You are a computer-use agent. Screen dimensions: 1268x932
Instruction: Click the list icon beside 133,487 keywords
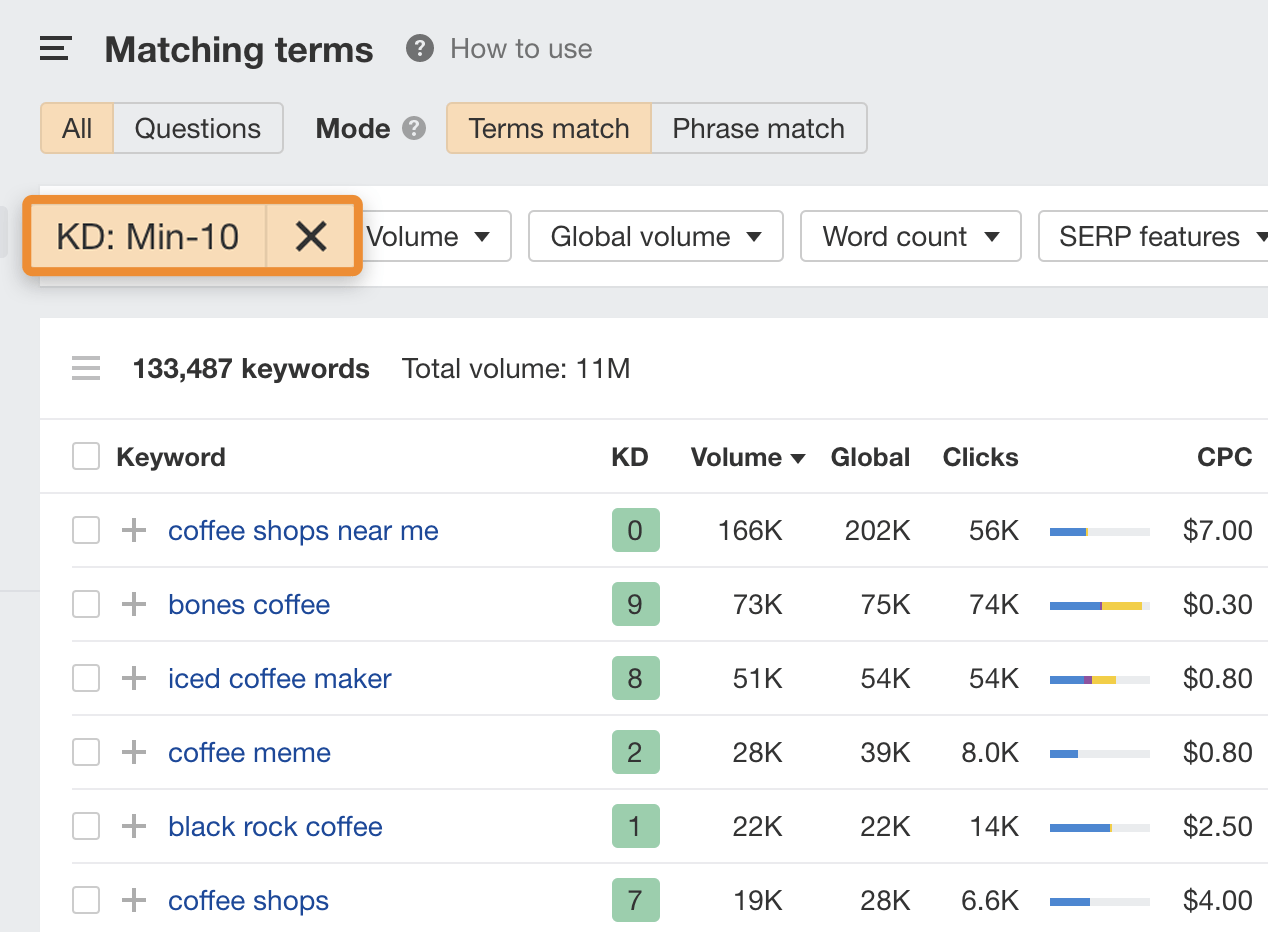coord(86,369)
